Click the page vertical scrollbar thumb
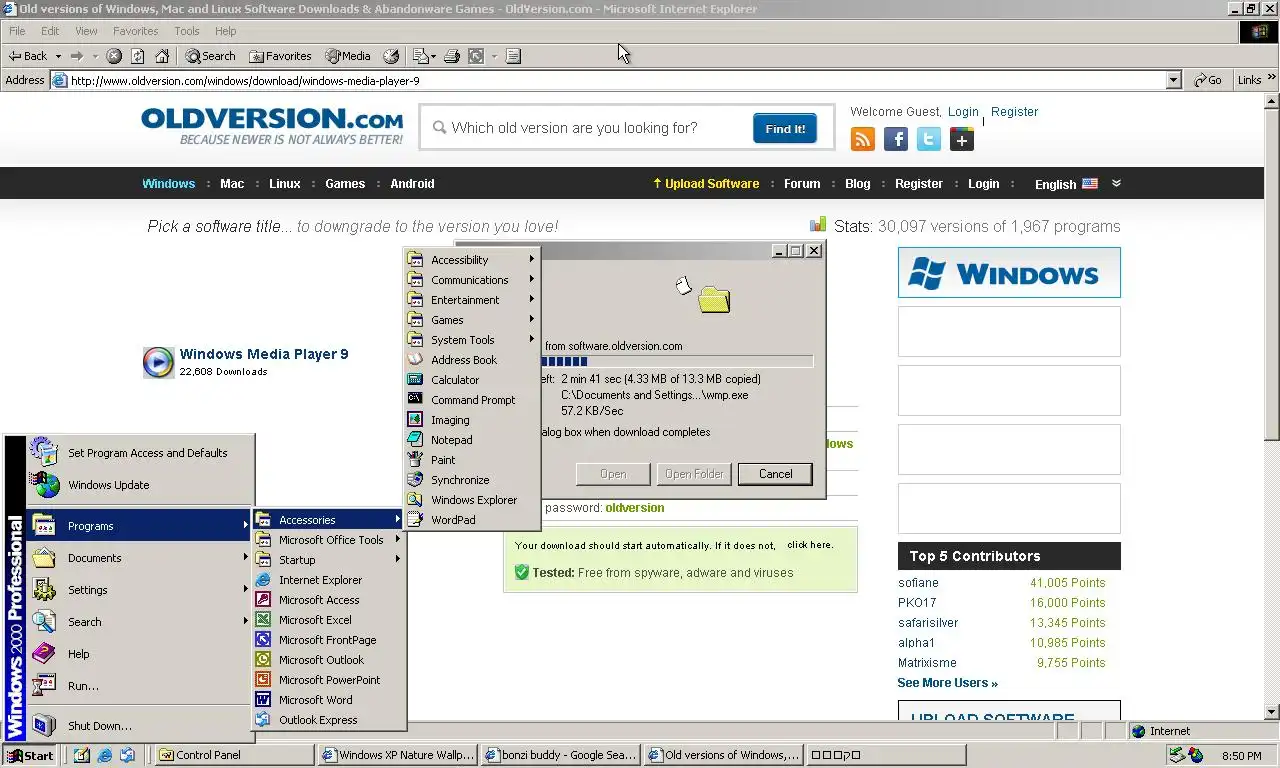 tap(1272, 272)
